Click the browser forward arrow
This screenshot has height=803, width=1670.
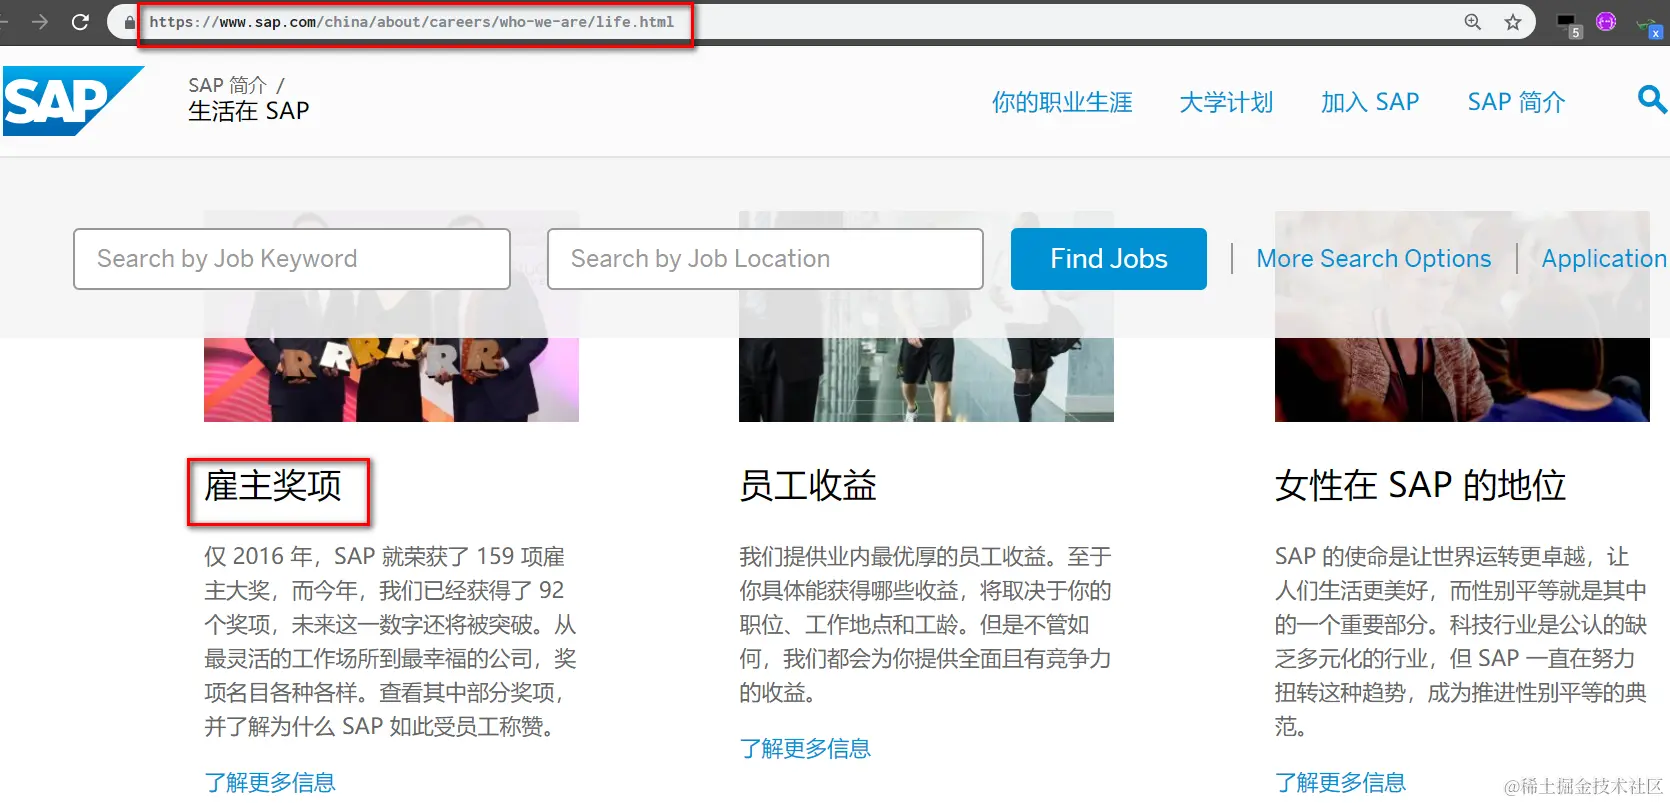(40, 21)
